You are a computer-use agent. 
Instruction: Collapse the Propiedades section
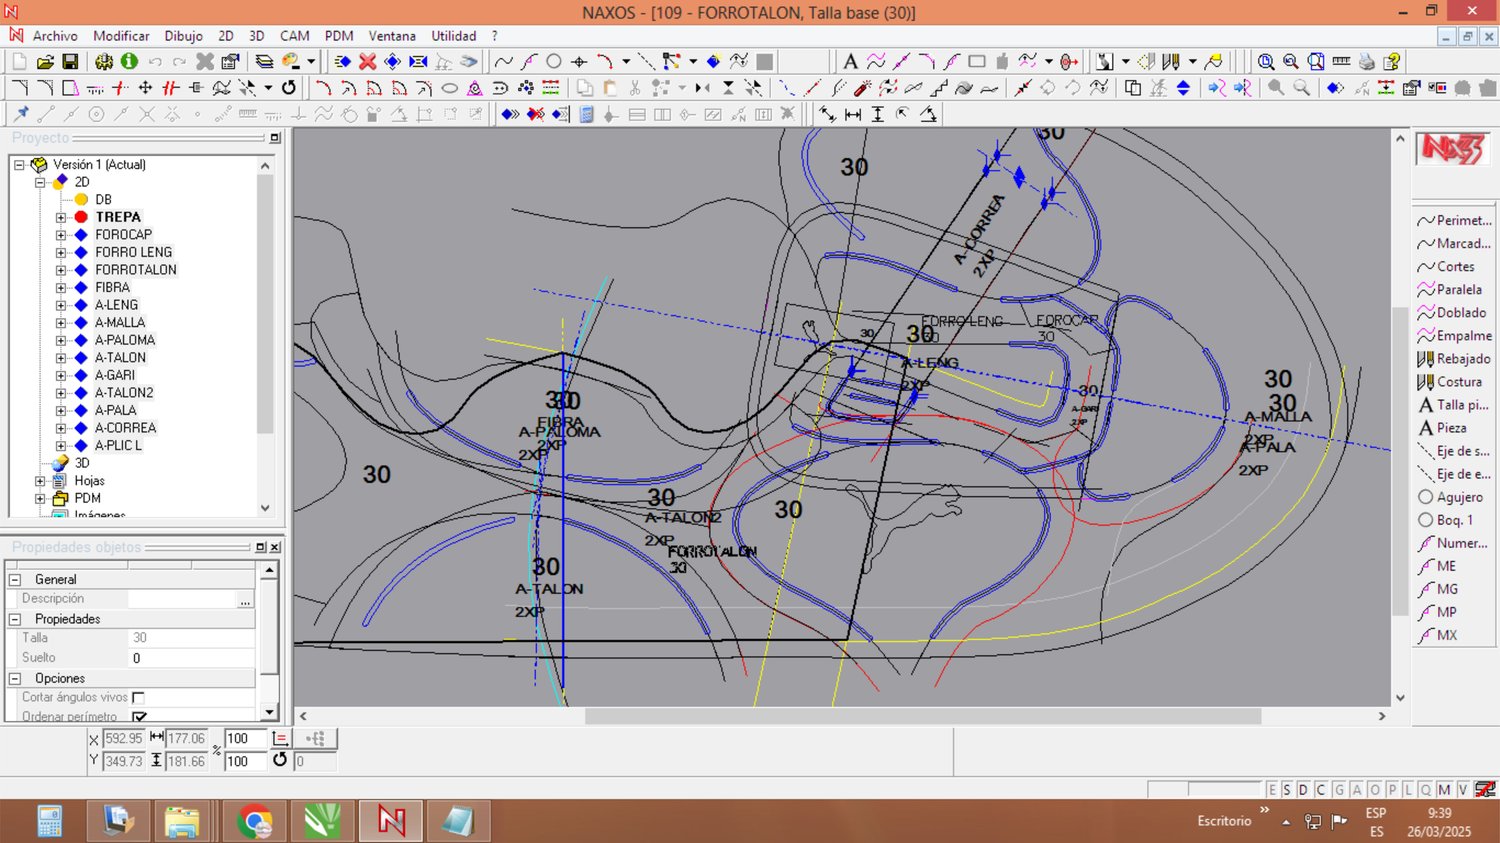pyautogui.click(x=15, y=619)
